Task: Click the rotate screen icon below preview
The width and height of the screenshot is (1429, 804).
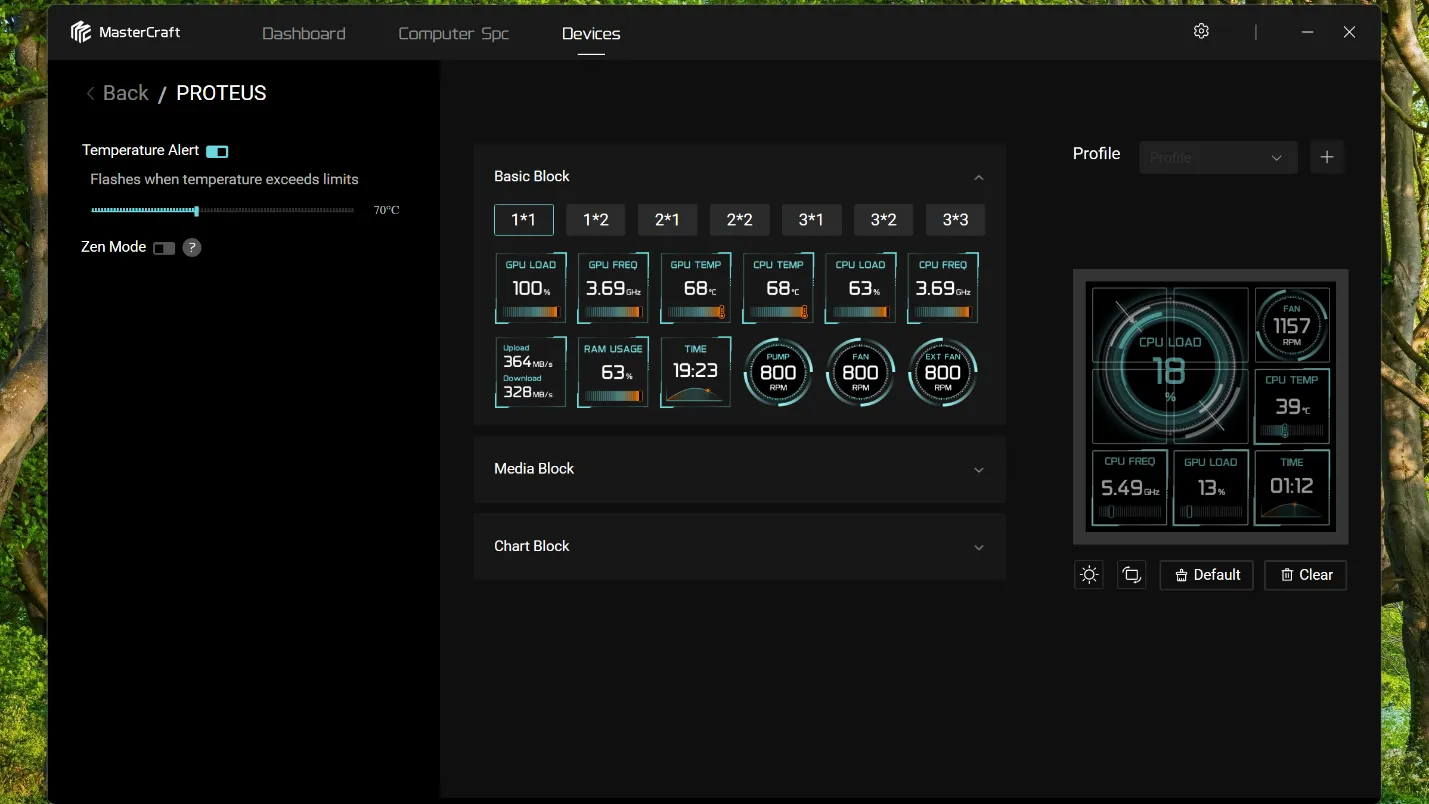Action: tap(1131, 575)
